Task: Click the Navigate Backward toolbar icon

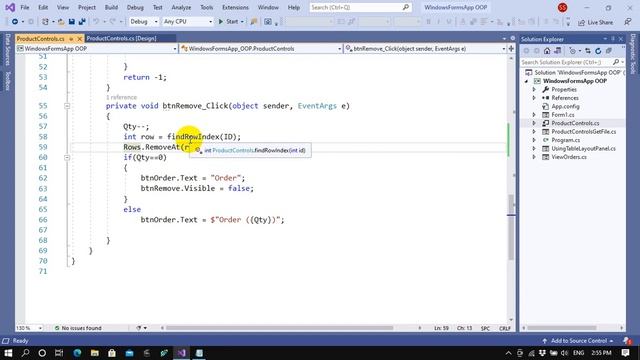Action: coord(15,22)
